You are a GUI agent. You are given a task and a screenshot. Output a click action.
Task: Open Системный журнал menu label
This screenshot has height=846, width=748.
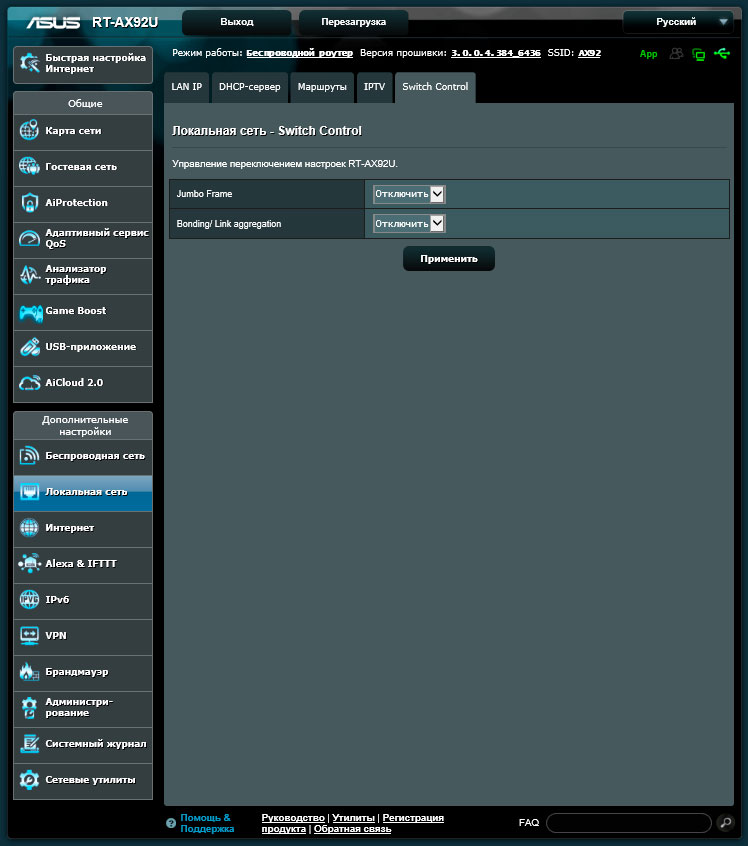[96, 743]
